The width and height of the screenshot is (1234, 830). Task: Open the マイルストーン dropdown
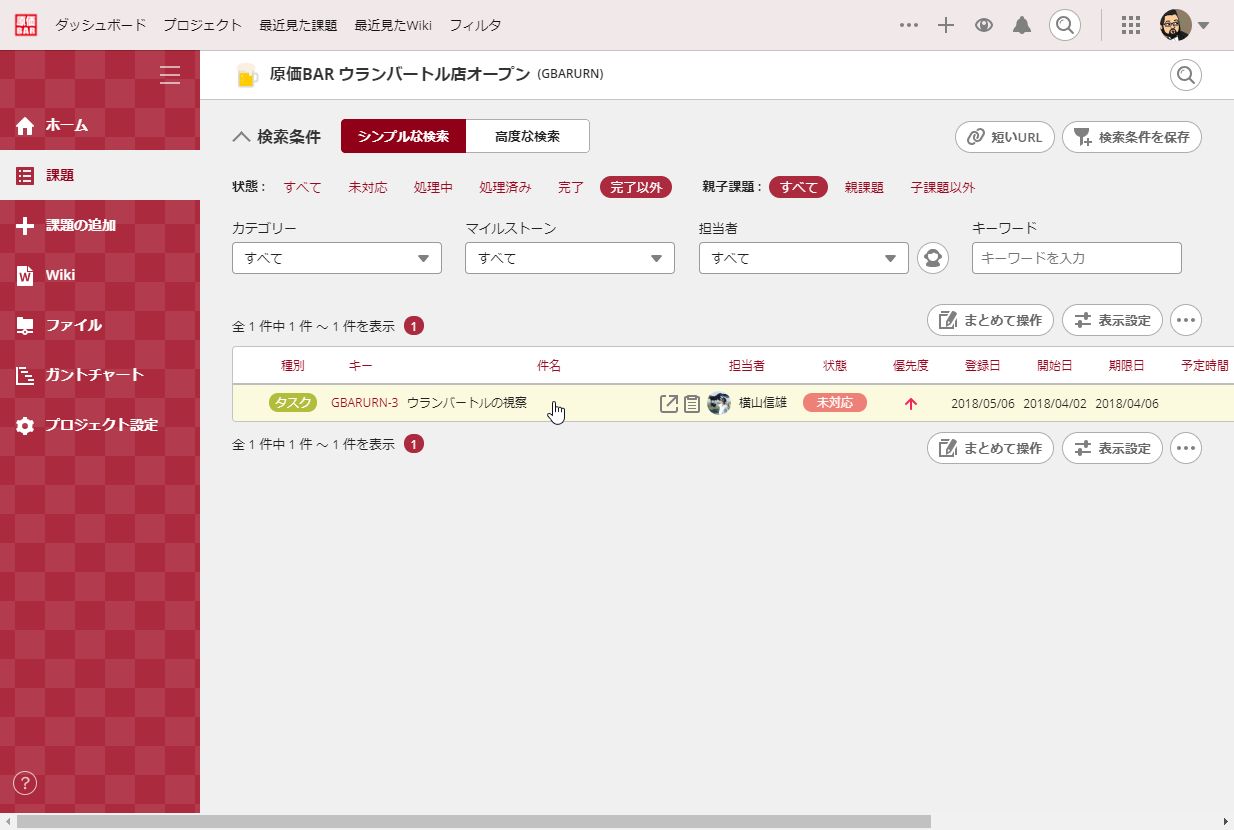(570, 258)
